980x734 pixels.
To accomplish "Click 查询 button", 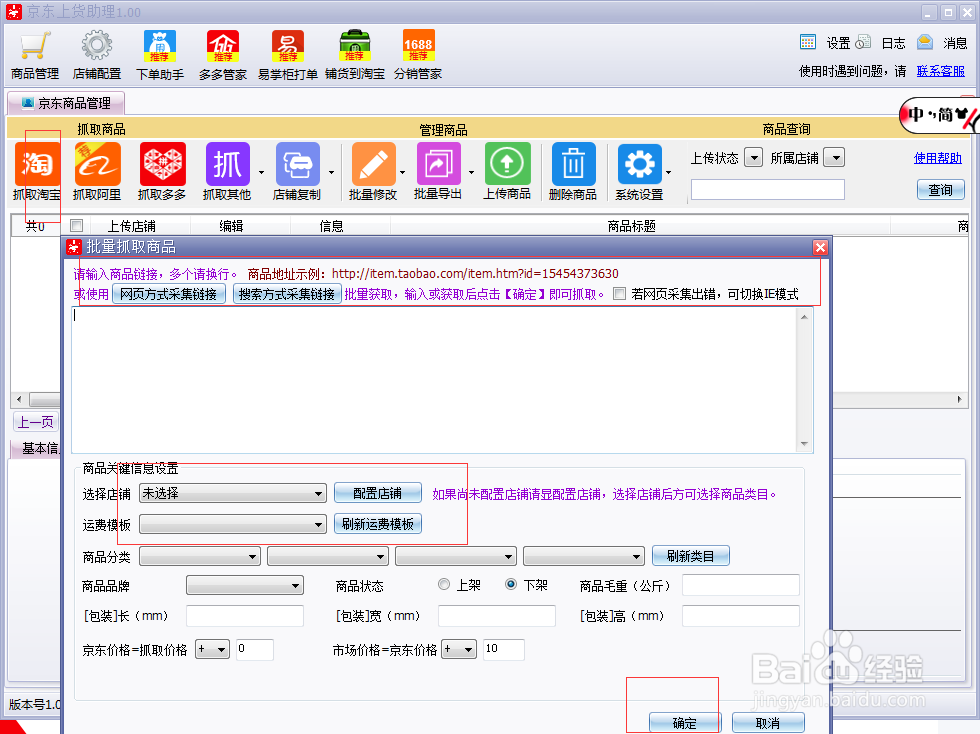I will 941,189.
